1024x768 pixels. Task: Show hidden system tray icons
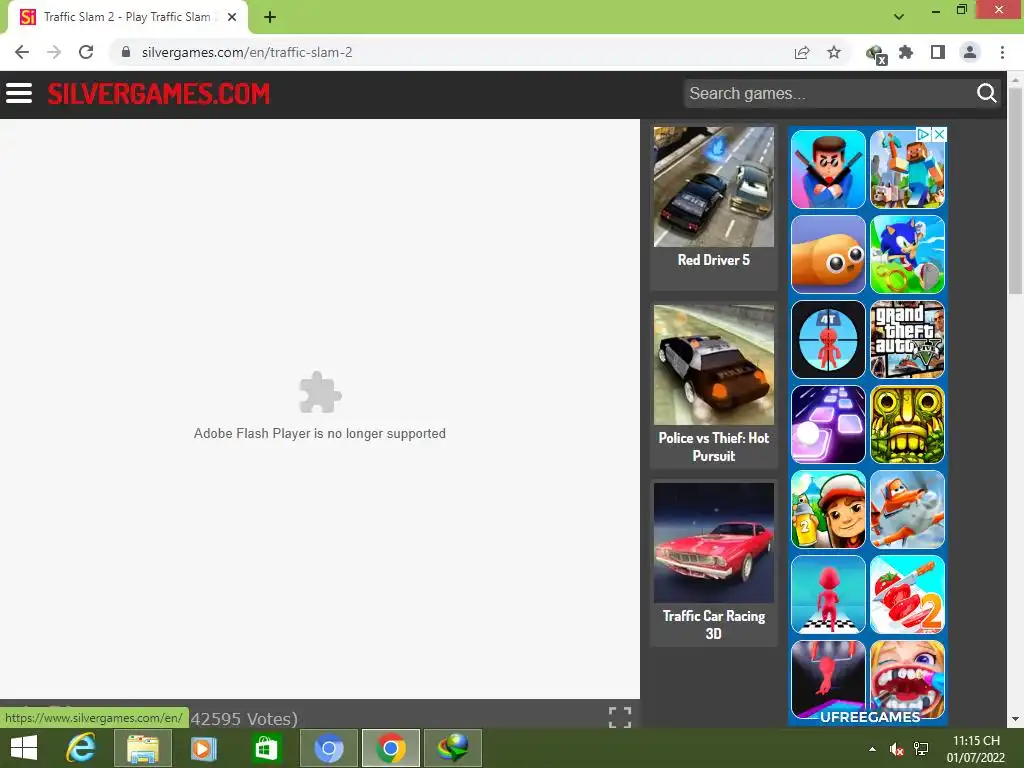[x=872, y=749]
